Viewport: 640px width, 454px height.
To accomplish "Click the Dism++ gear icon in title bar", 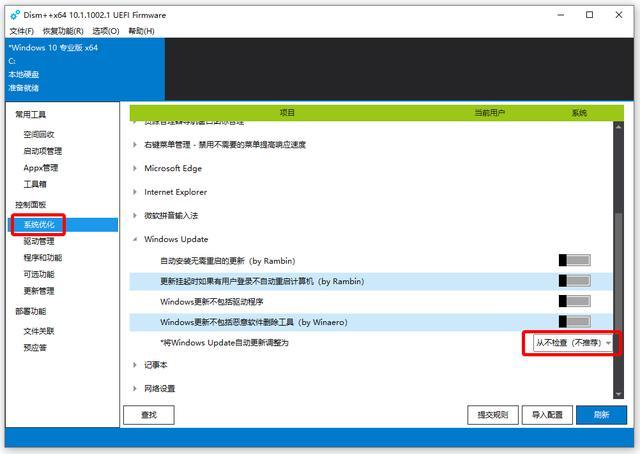I will point(15,15).
